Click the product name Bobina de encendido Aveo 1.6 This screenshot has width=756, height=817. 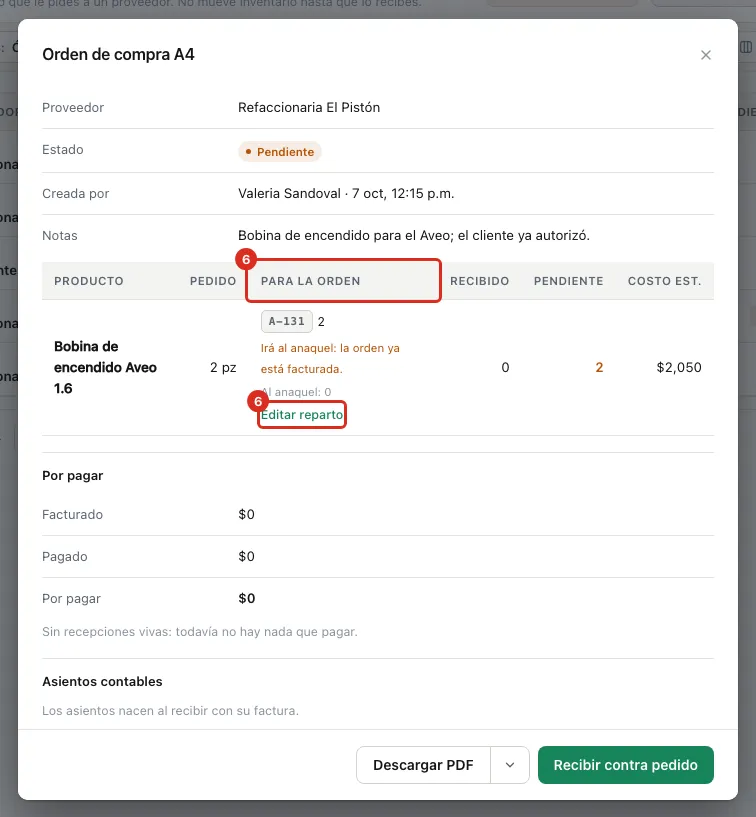click(x=105, y=367)
